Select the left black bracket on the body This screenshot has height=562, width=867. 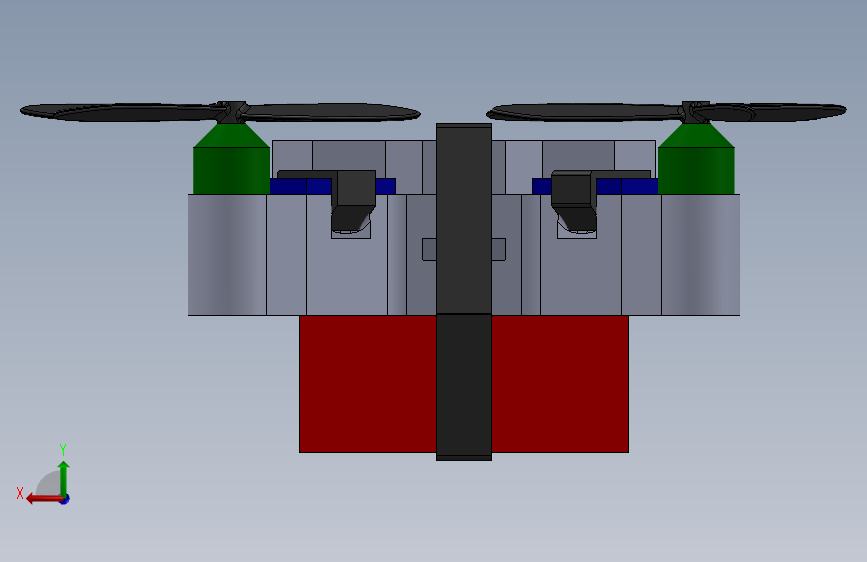(x=353, y=200)
